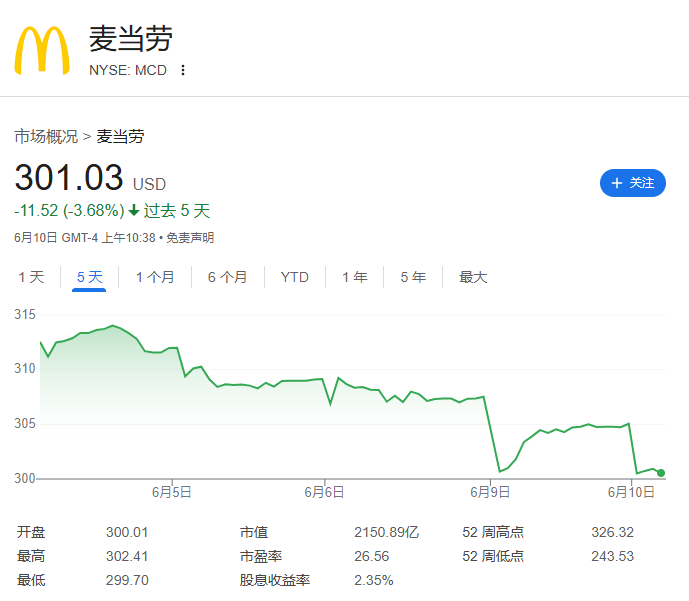
Task: Click the 开盘 value 300.01
Action: click(127, 532)
